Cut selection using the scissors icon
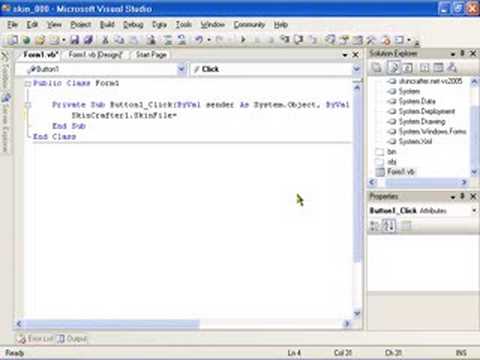Screen dimensions: 480x360 105,40
